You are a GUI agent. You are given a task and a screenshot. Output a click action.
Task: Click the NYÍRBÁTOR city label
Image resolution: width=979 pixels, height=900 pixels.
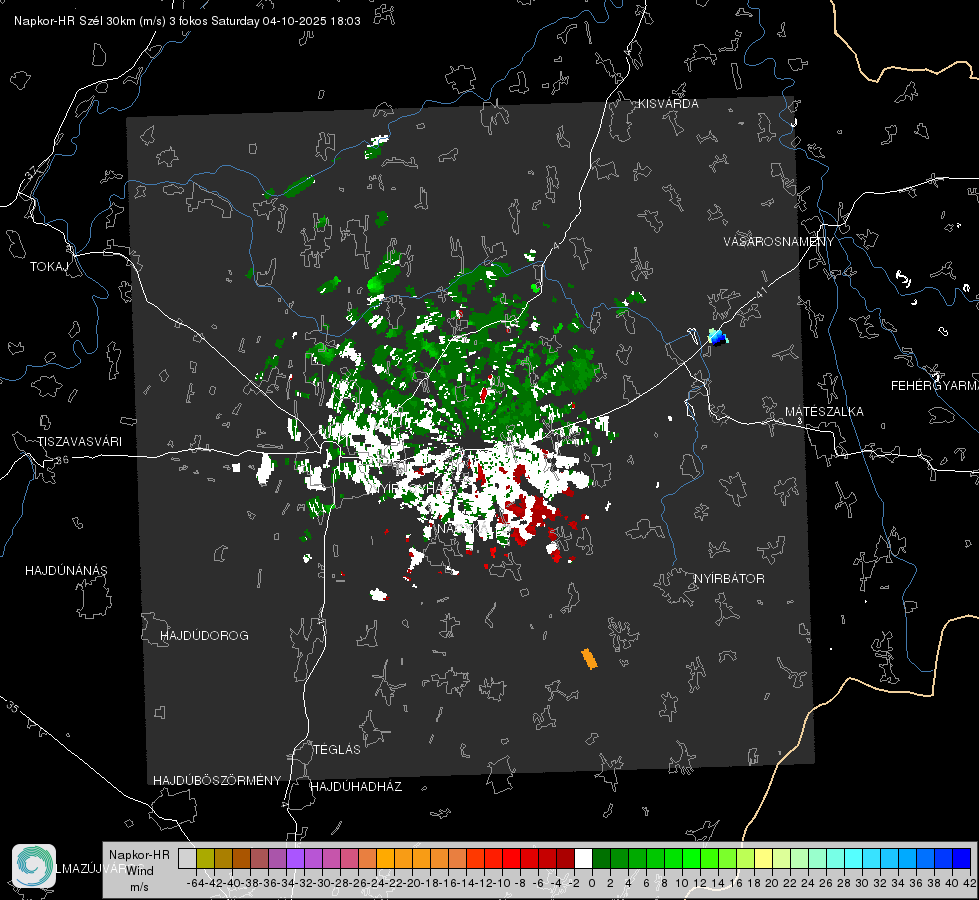click(729, 579)
